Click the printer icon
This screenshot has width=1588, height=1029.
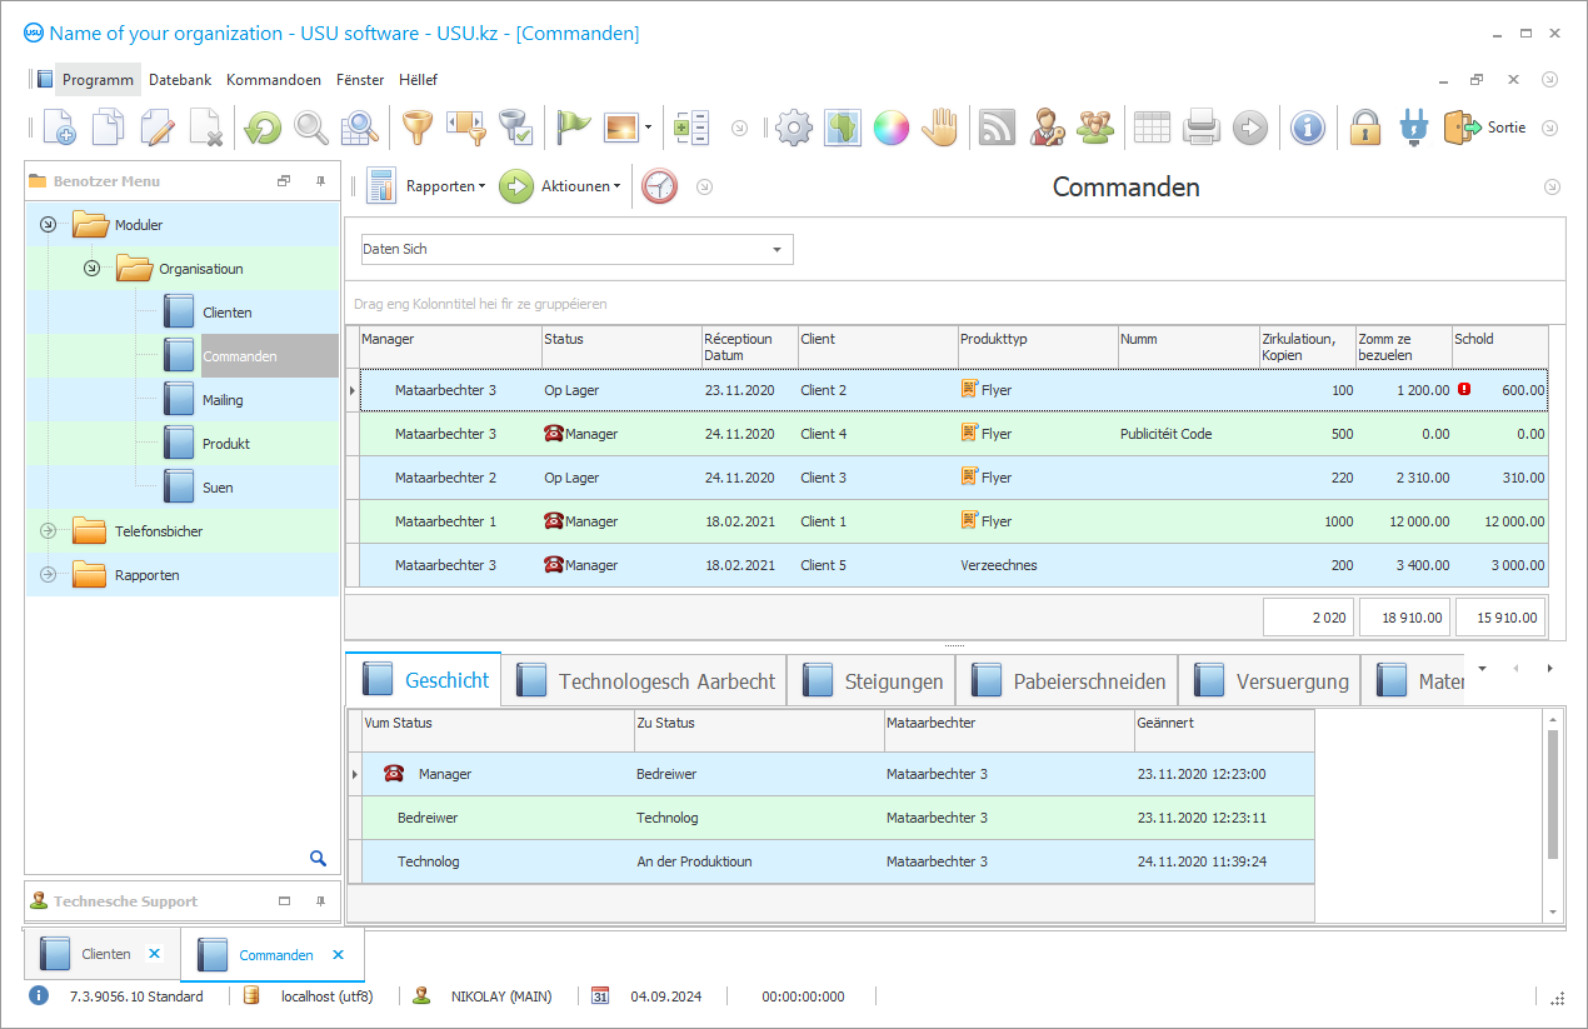point(1201,128)
